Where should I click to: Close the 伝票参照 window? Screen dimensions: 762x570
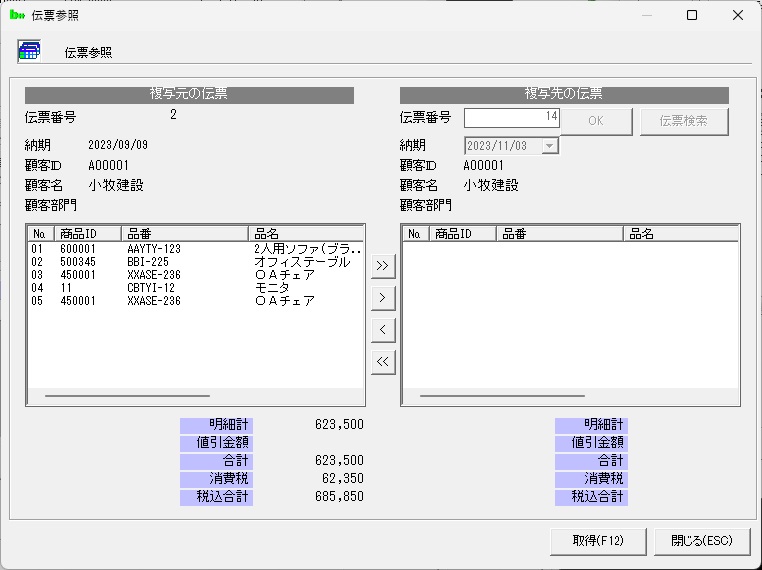738,15
